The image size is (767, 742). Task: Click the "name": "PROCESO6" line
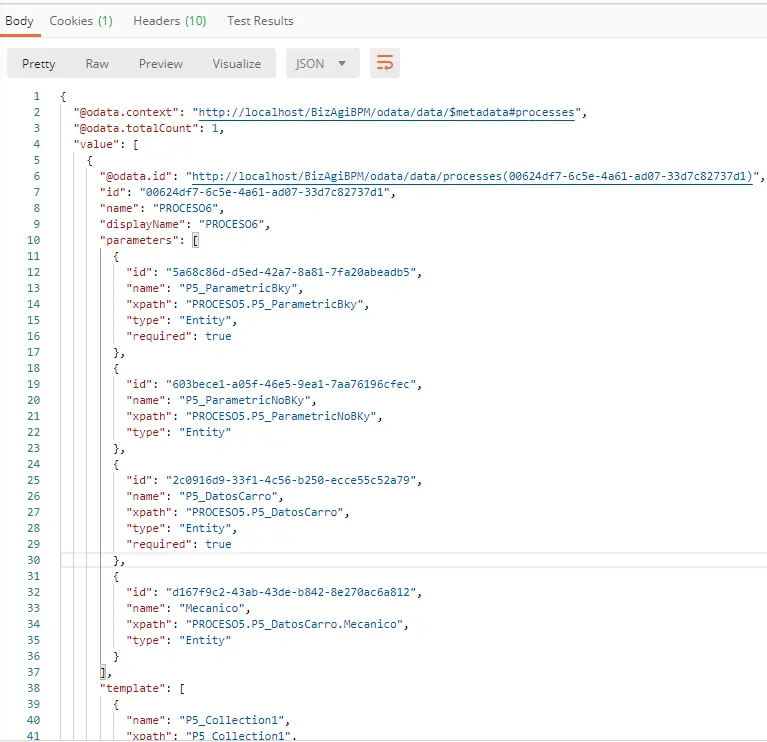tap(162, 208)
